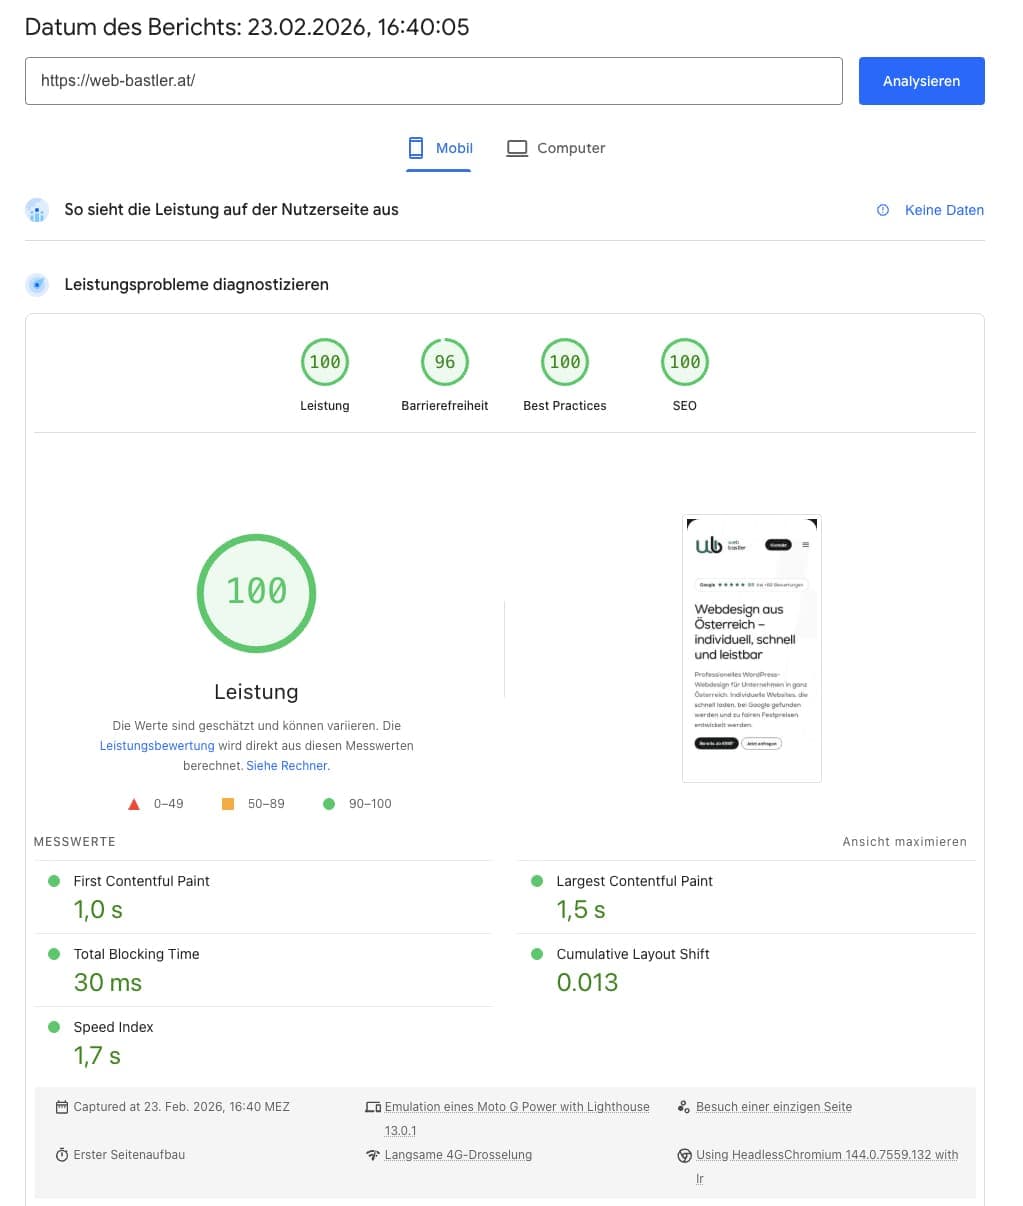The width and height of the screenshot is (1023, 1206).
Task: Click the Erster Seitenaufbau text
Action: coord(129,1155)
